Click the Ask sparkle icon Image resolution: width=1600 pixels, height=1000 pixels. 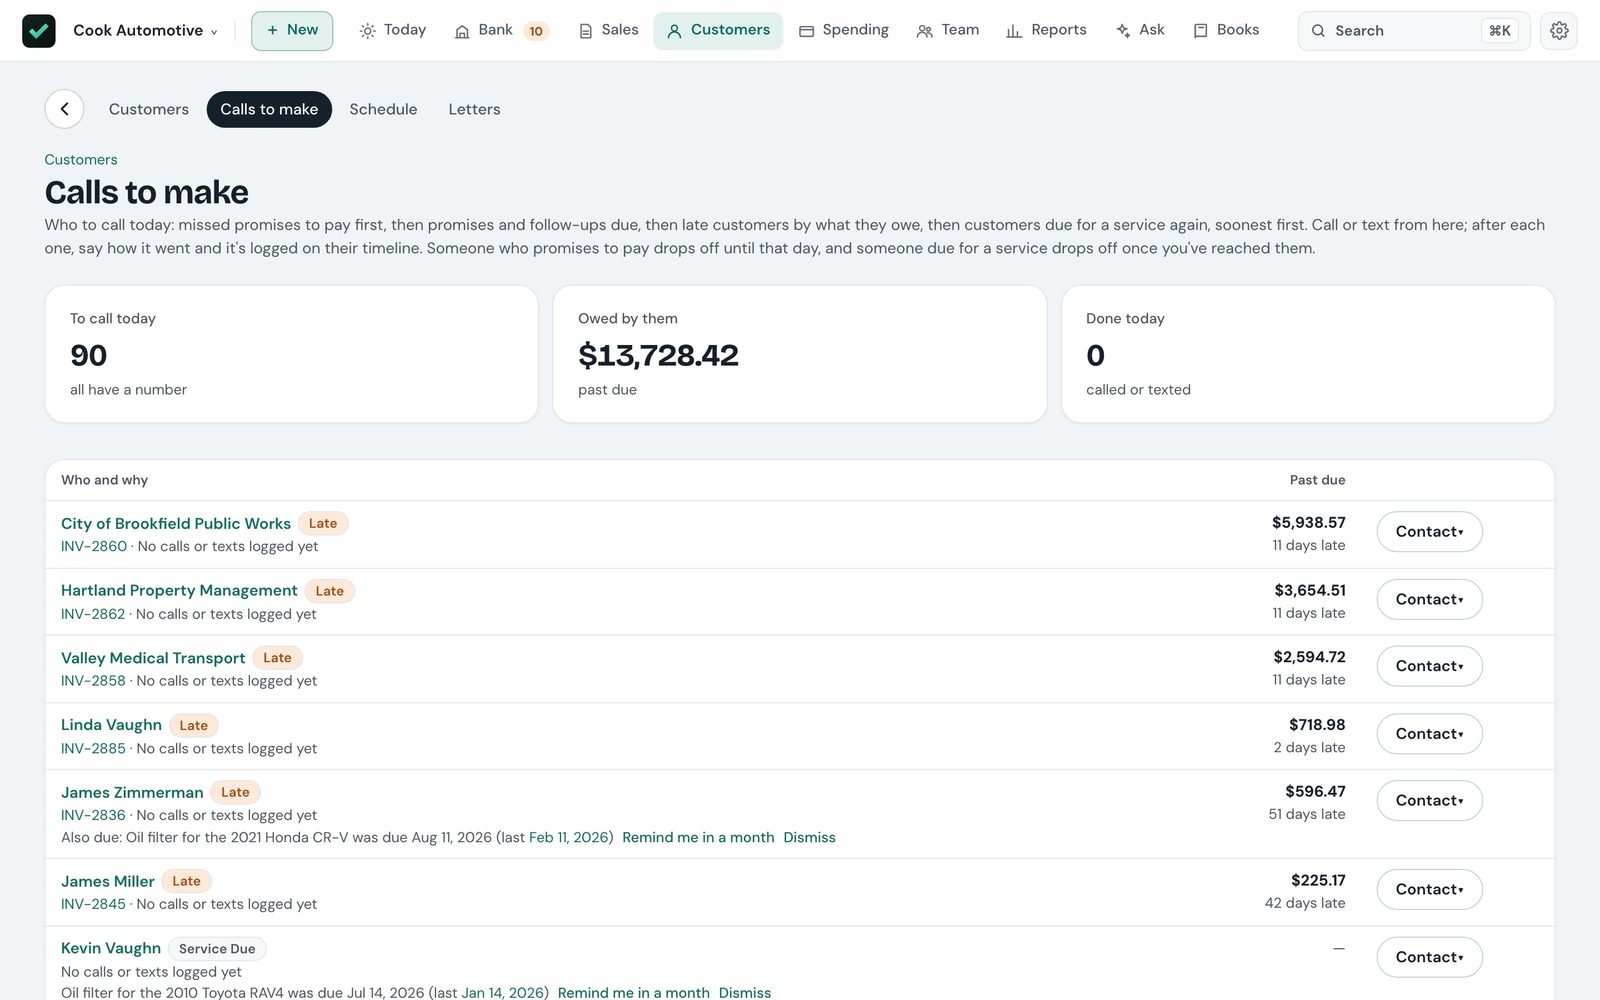pyautogui.click(x=1123, y=31)
